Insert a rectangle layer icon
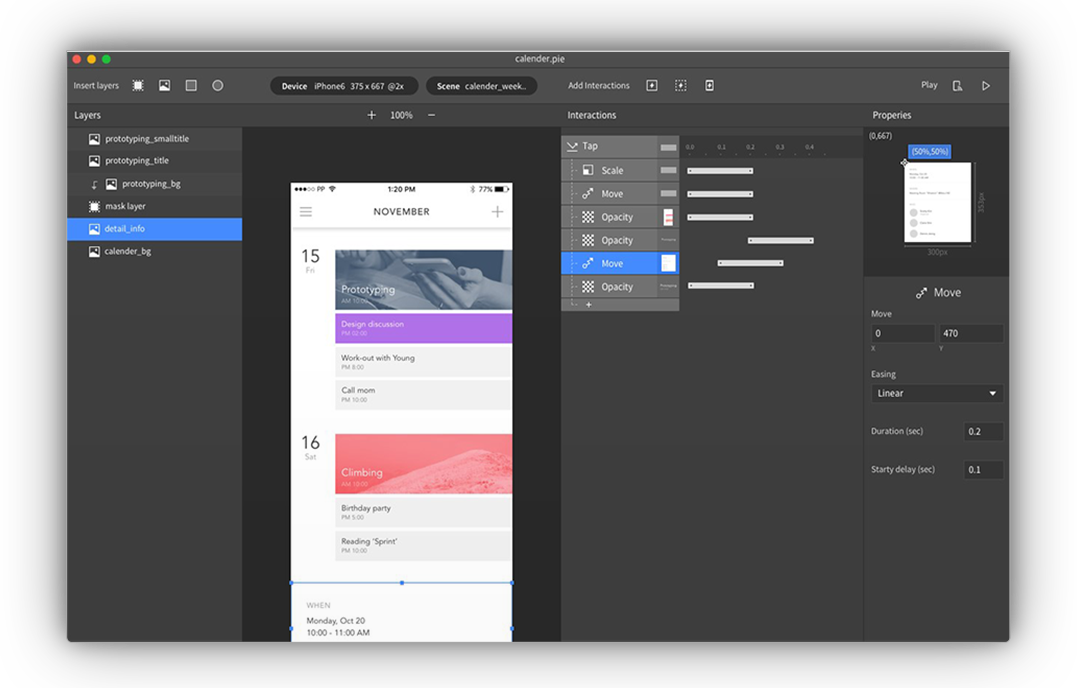Image resolution: width=1077 pixels, height=688 pixels. (191, 86)
